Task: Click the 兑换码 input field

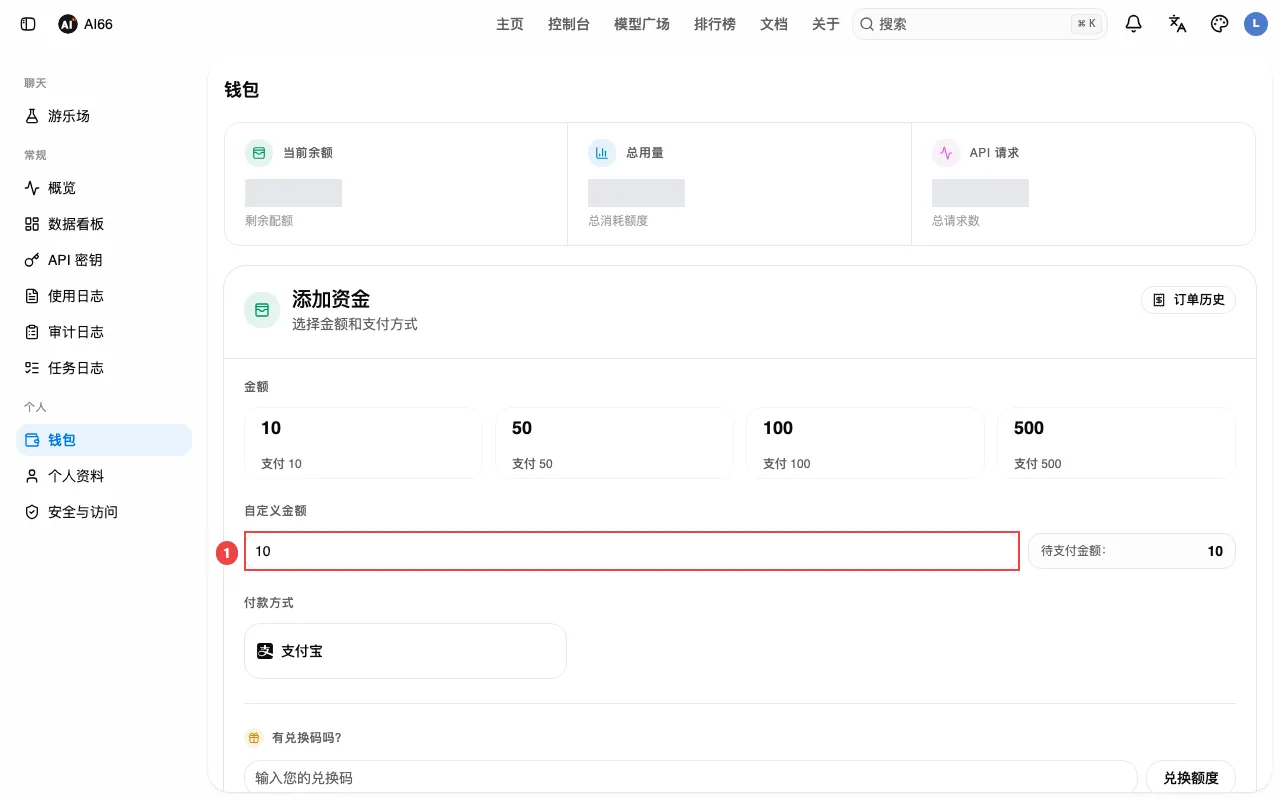Action: [691, 778]
